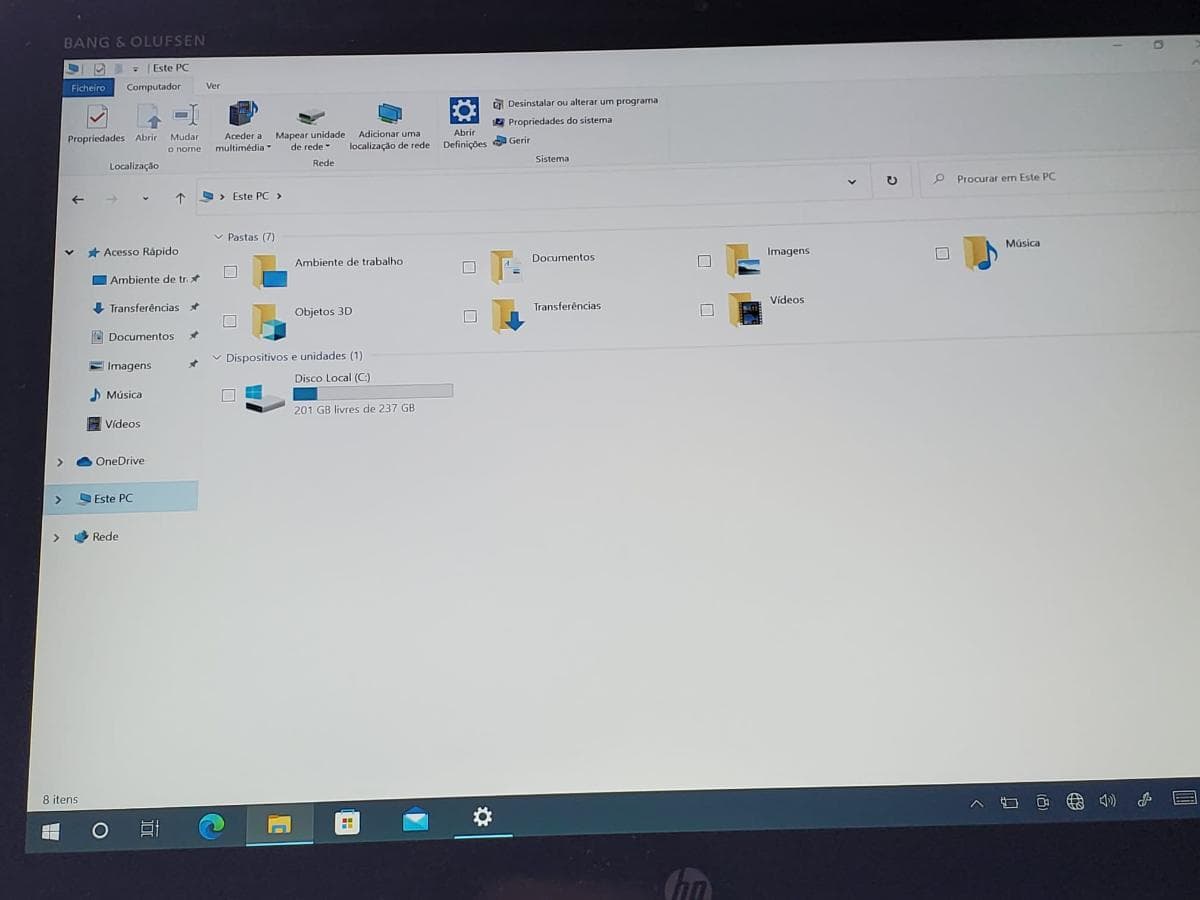This screenshot has height=900, width=1200.
Task: Launch Microsoft Edge from taskbar
Action: 211,826
